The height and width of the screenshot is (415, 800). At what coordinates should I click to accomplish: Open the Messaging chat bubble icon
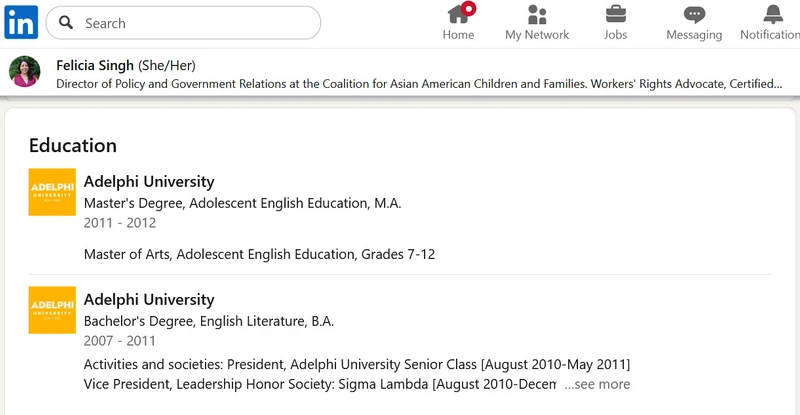694,15
